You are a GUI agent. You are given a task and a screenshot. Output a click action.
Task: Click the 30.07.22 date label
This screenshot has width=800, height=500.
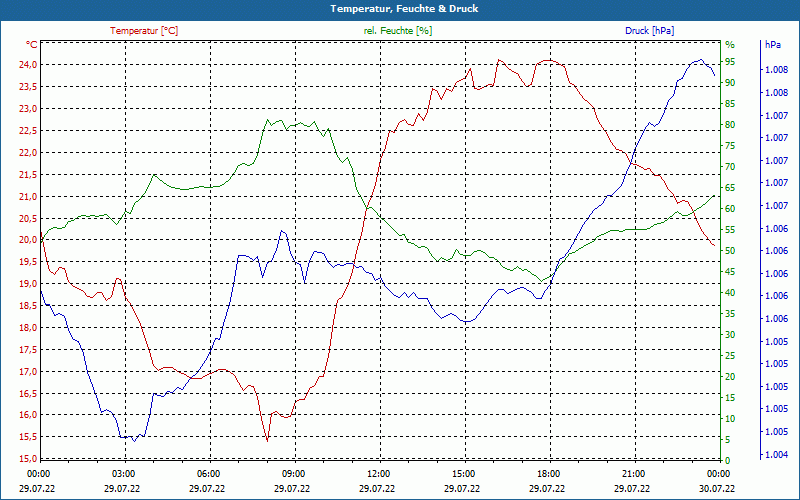[717, 489]
